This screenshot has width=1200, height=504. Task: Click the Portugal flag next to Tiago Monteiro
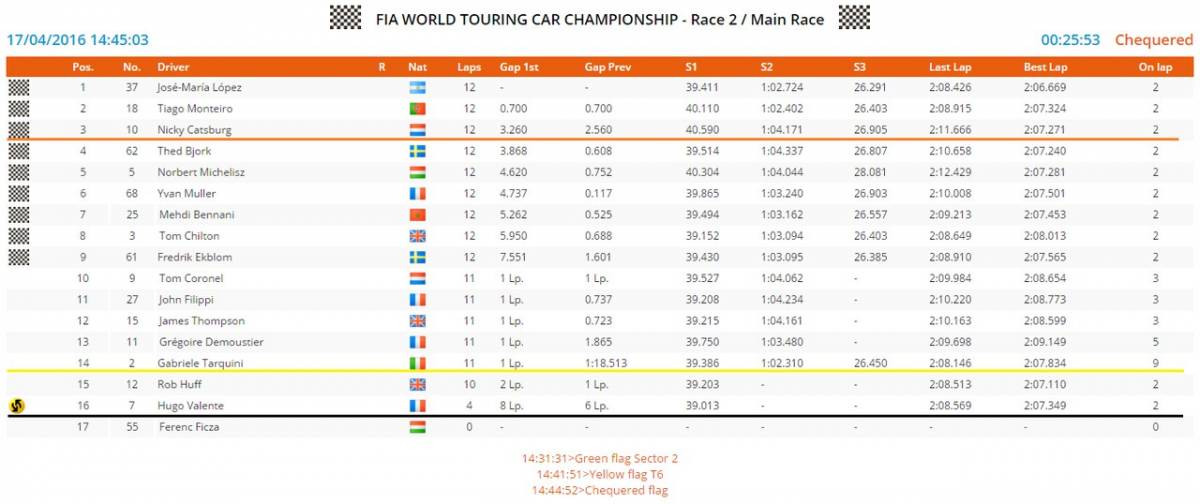click(417, 108)
